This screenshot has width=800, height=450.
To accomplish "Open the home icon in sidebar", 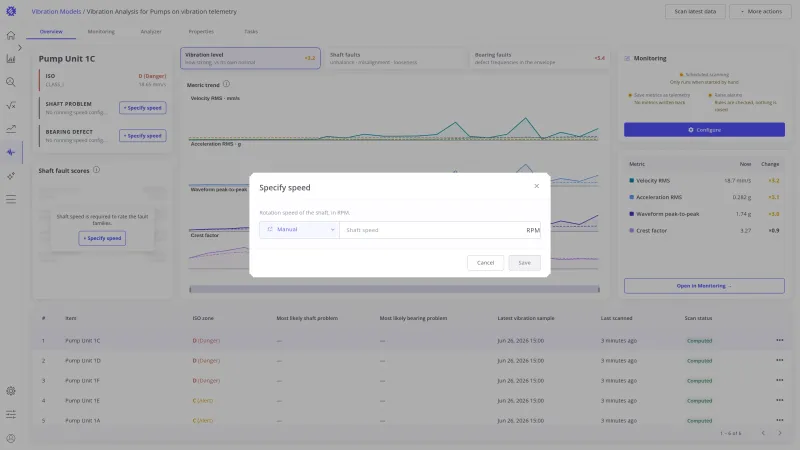I will point(11,35).
